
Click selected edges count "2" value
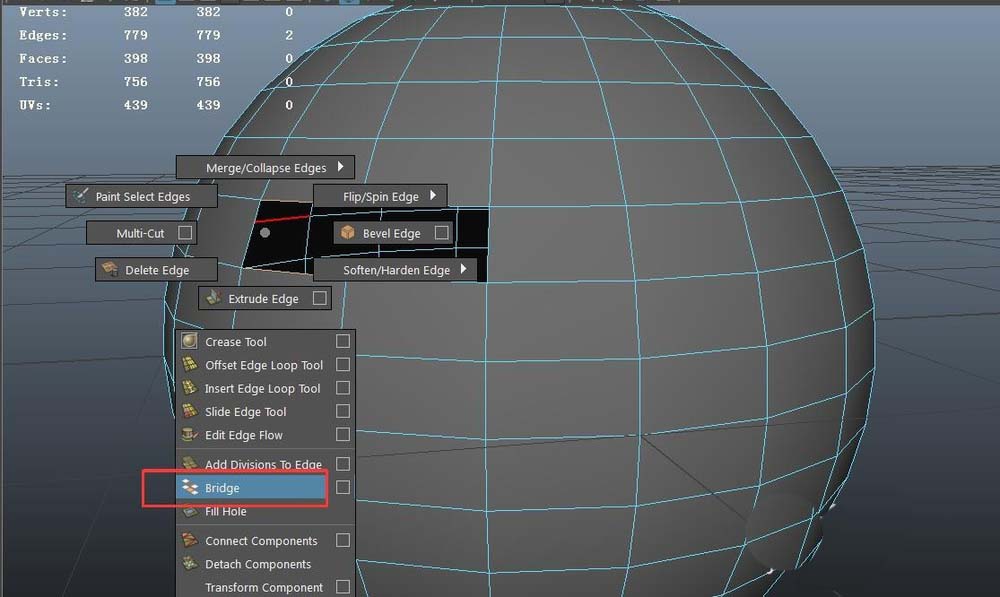(x=289, y=35)
